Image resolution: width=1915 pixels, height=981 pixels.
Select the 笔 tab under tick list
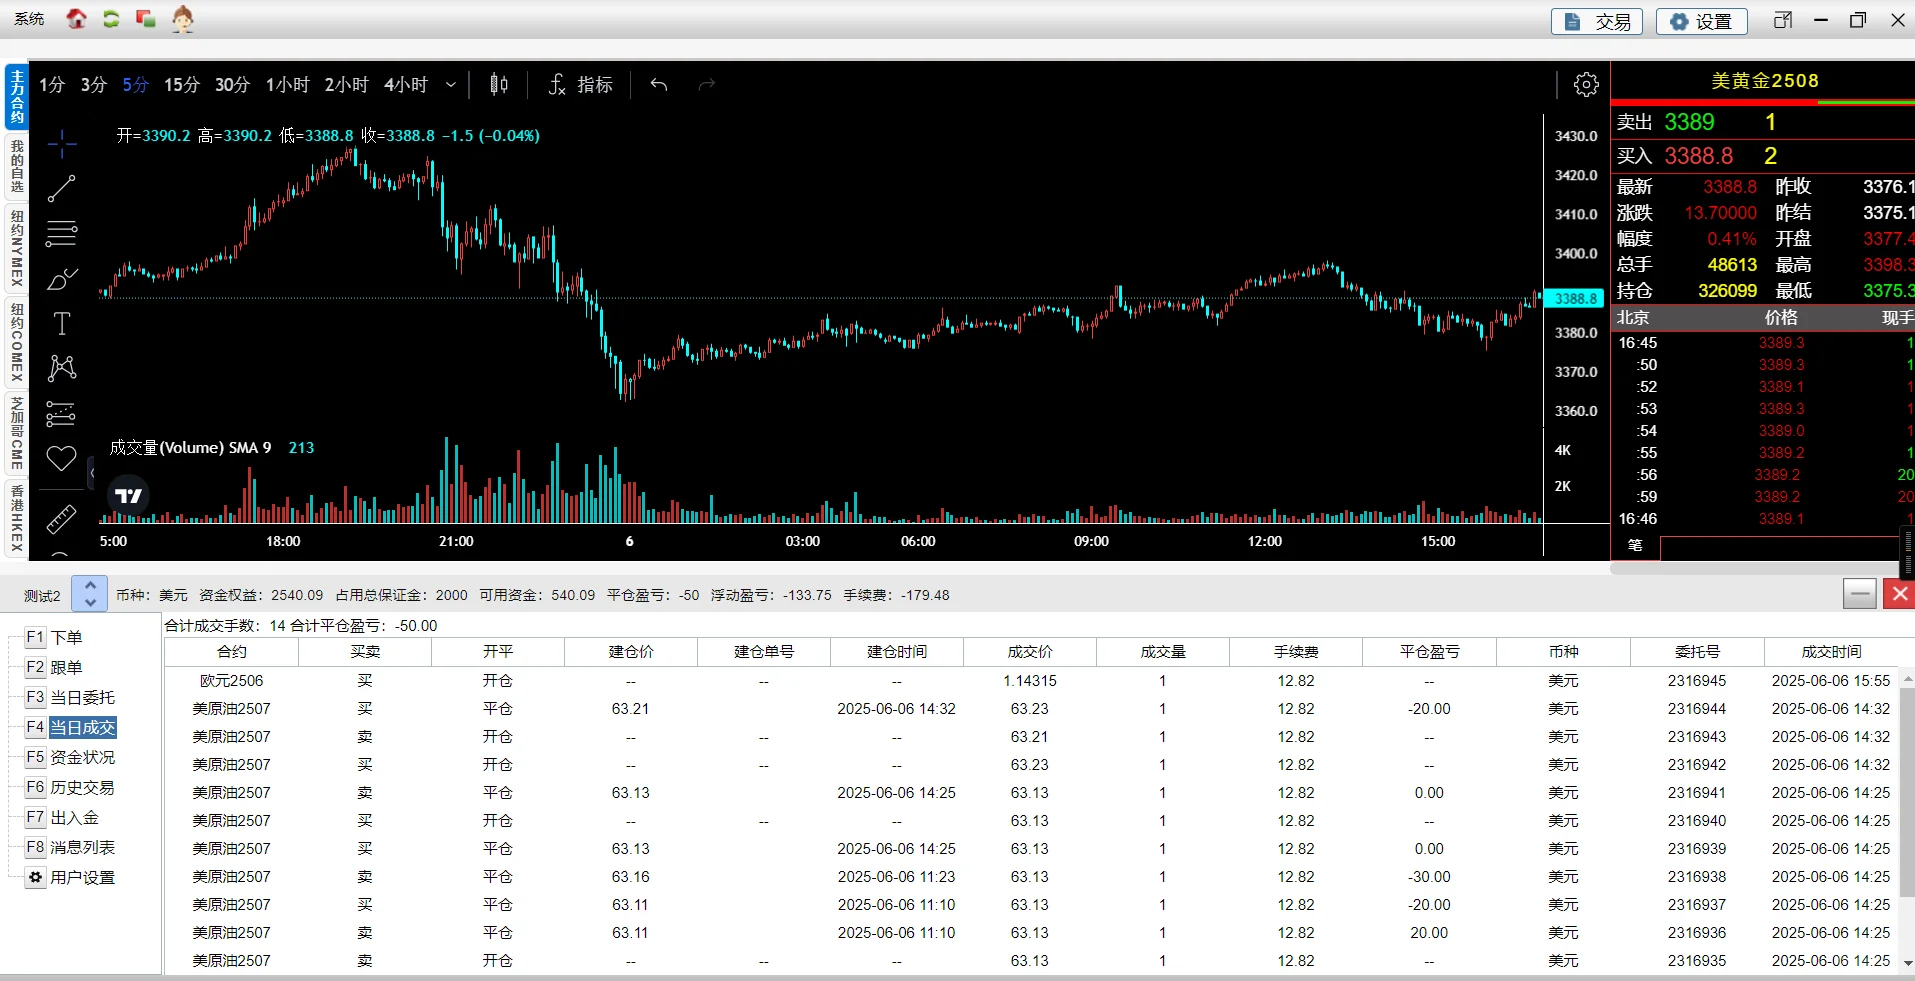[1636, 546]
